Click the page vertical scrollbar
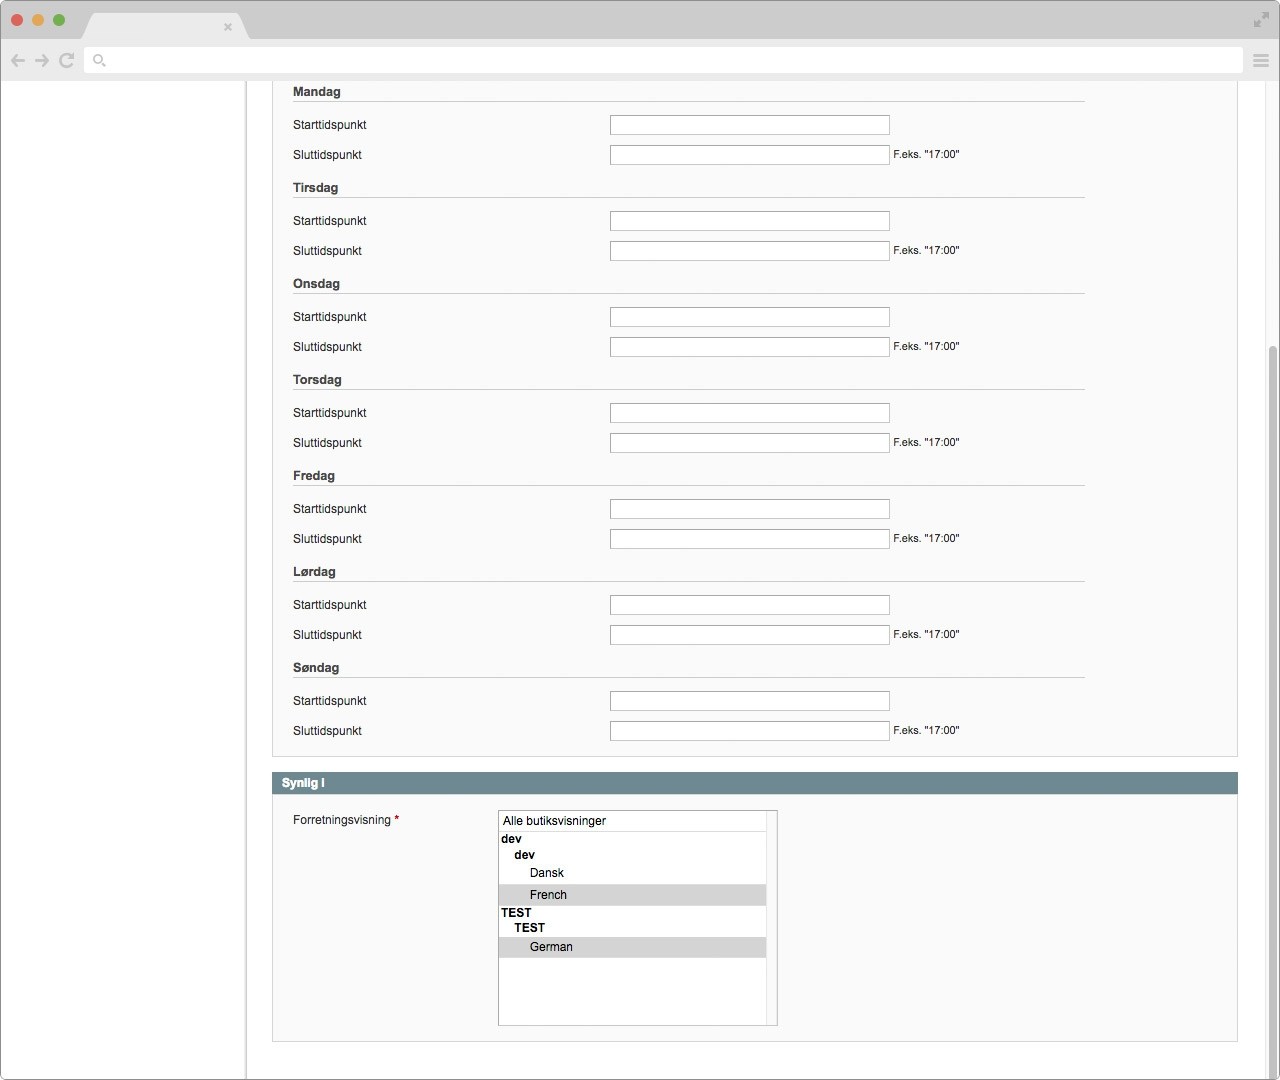This screenshot has height=1080, width=1280. pos(1272,700)
